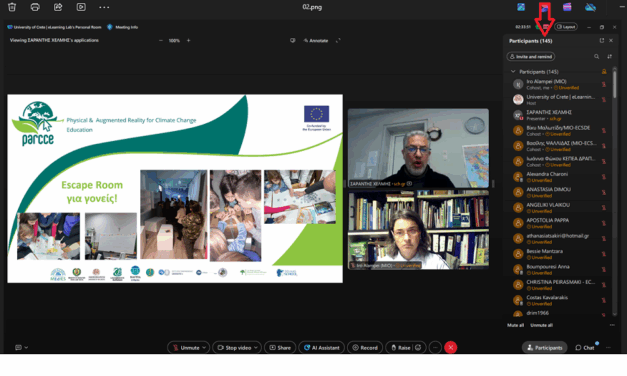Click Stop video
This screenshot has width=627, height=376.
click(235, 348)
